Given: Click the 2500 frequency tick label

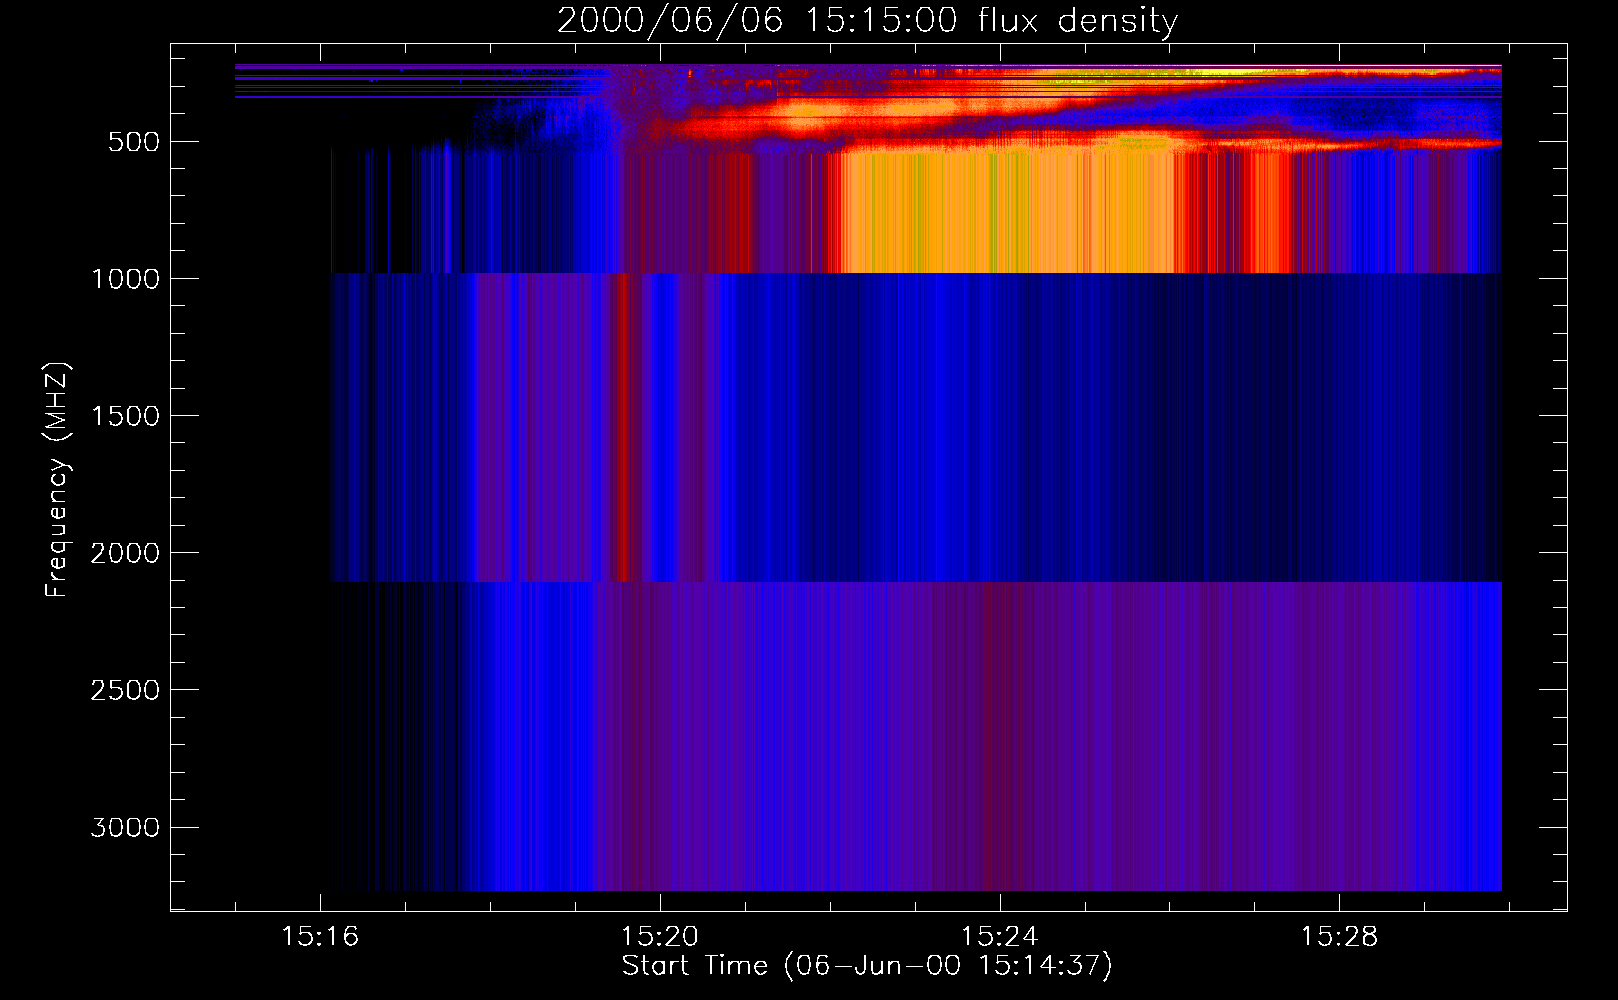Looking at the screenshot, I should coord(125,690).
